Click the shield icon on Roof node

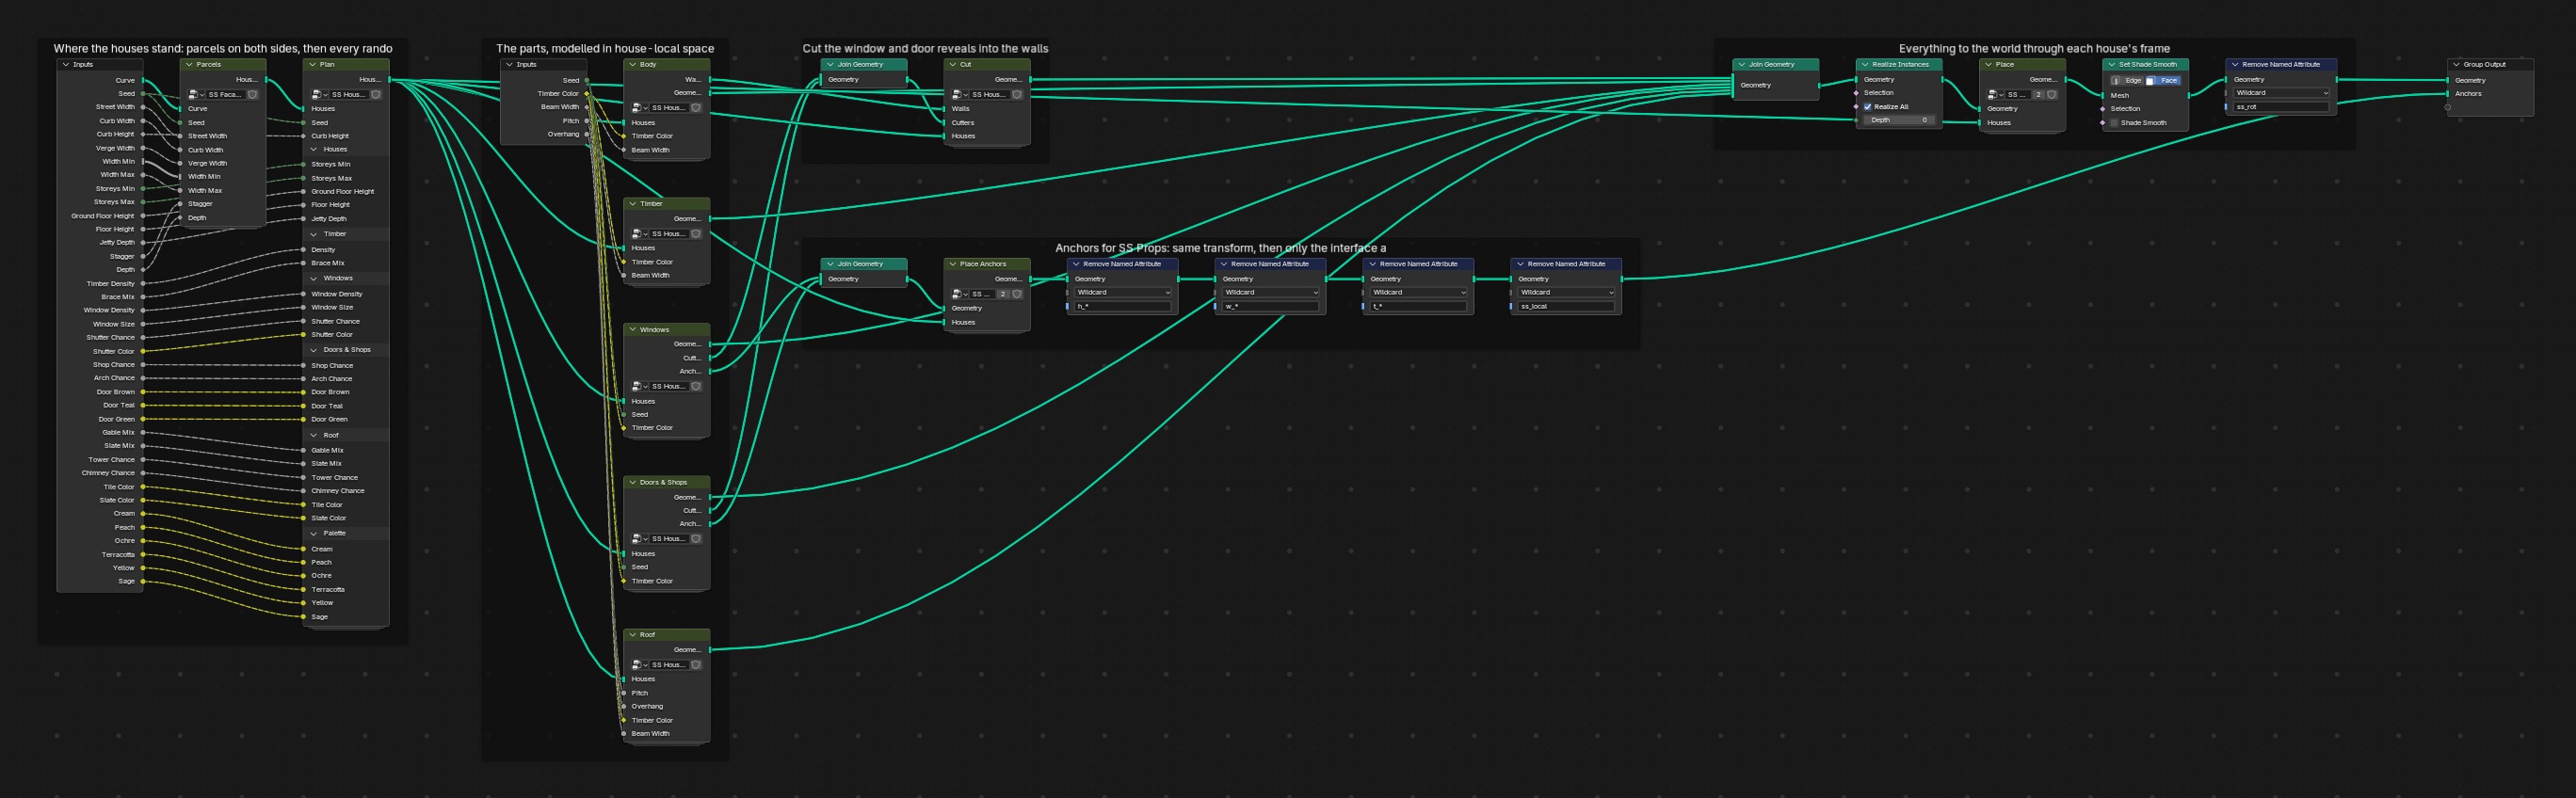coord(696,664)
